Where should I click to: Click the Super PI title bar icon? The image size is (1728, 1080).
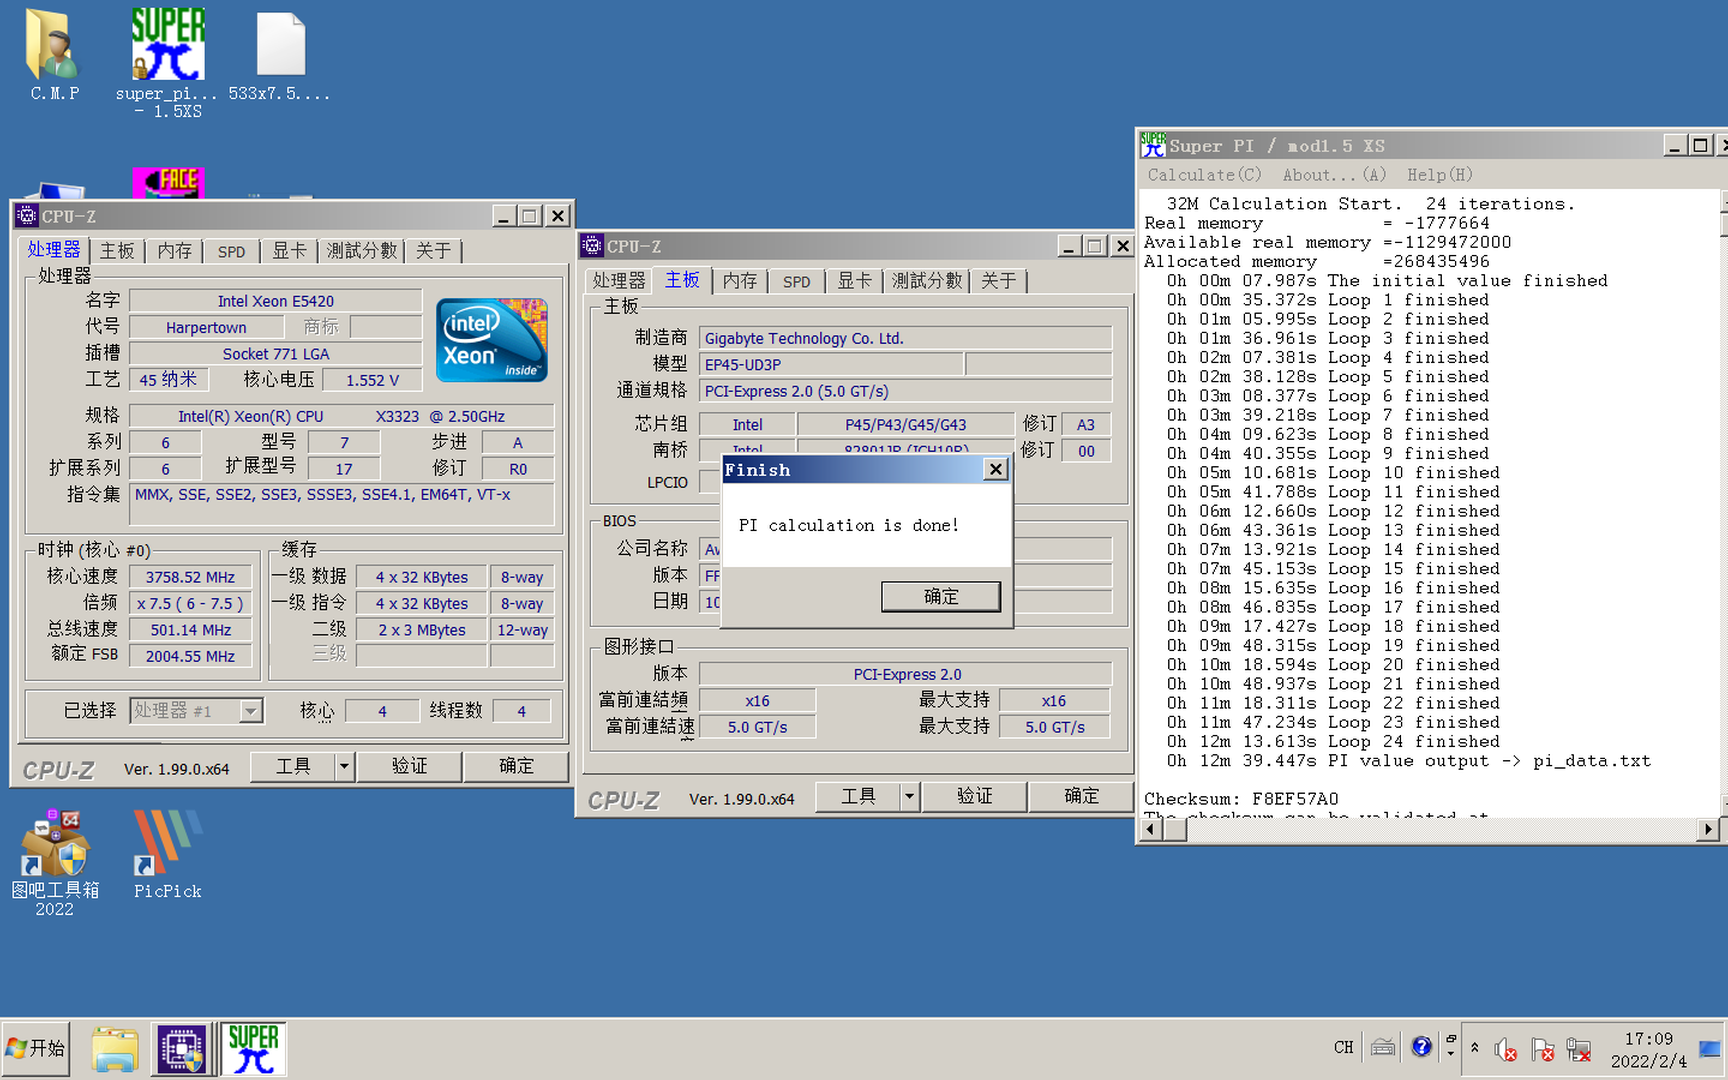tap(1153, 145)
